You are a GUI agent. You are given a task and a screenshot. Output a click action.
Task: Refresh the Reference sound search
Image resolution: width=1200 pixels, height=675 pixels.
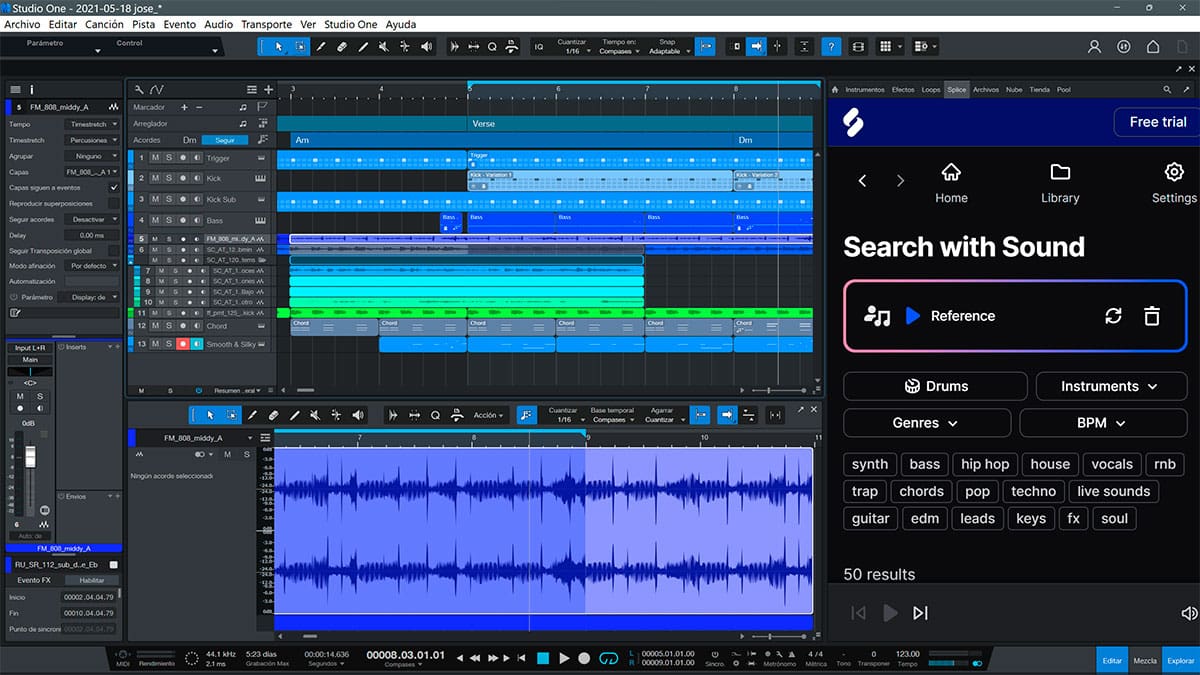click(x=1113, y=316)
